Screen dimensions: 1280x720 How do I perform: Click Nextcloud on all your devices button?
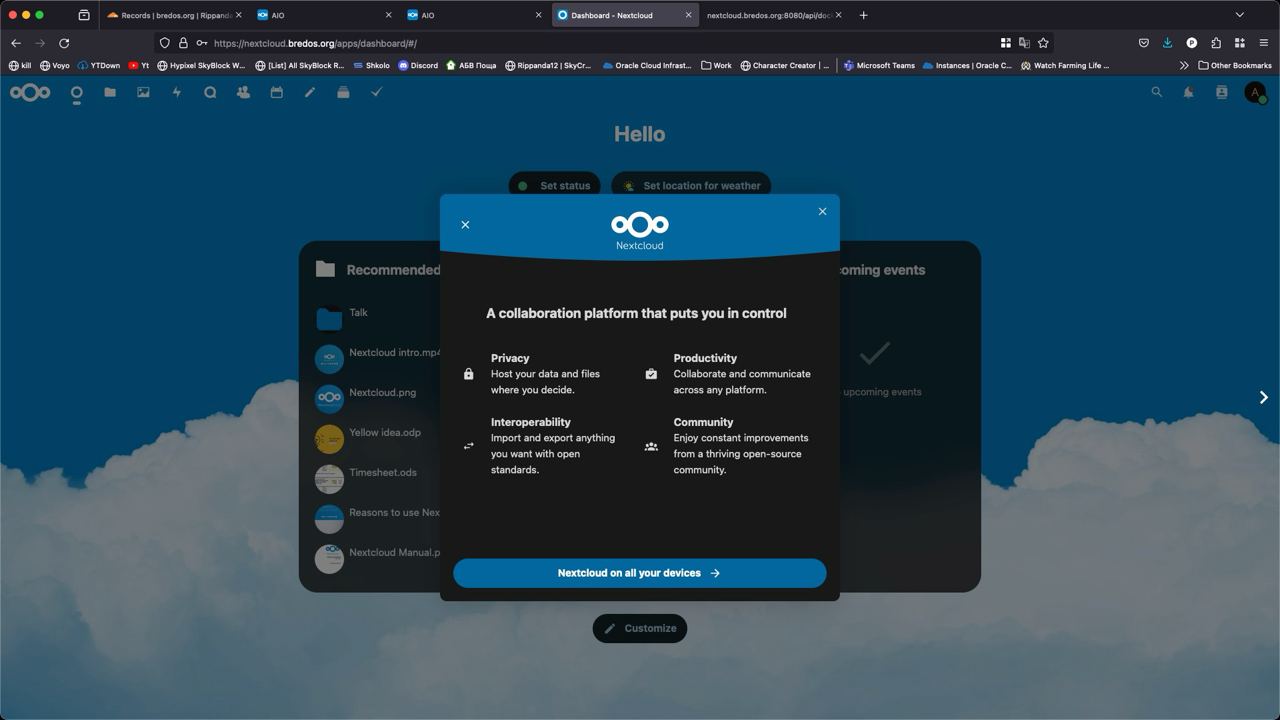coord(640,573)
